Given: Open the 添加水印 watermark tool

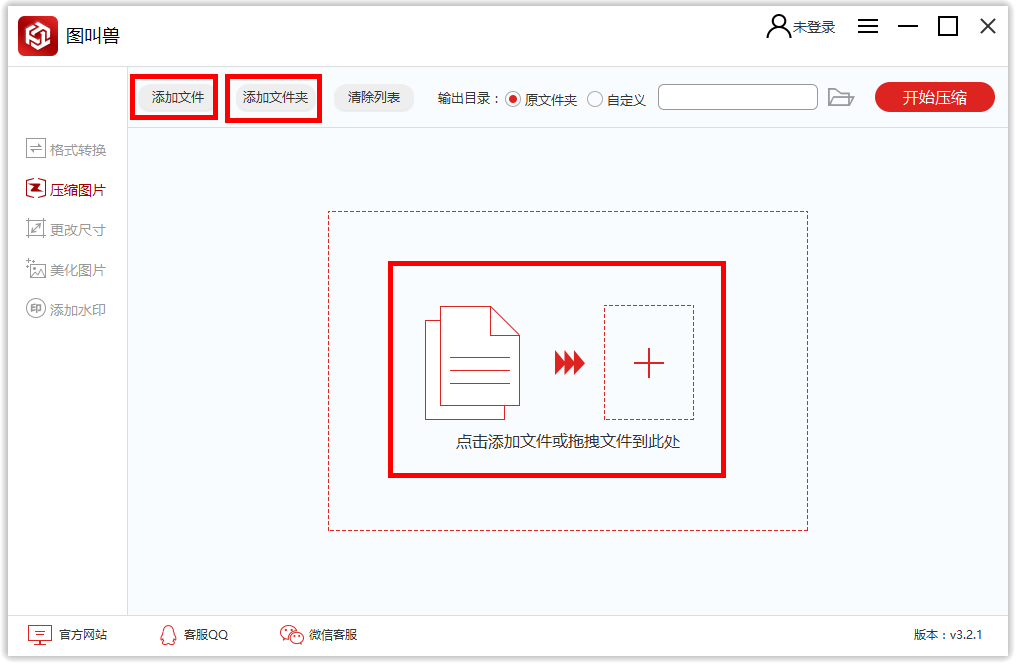Looking at the screenshot, I should tap(62, 308).
